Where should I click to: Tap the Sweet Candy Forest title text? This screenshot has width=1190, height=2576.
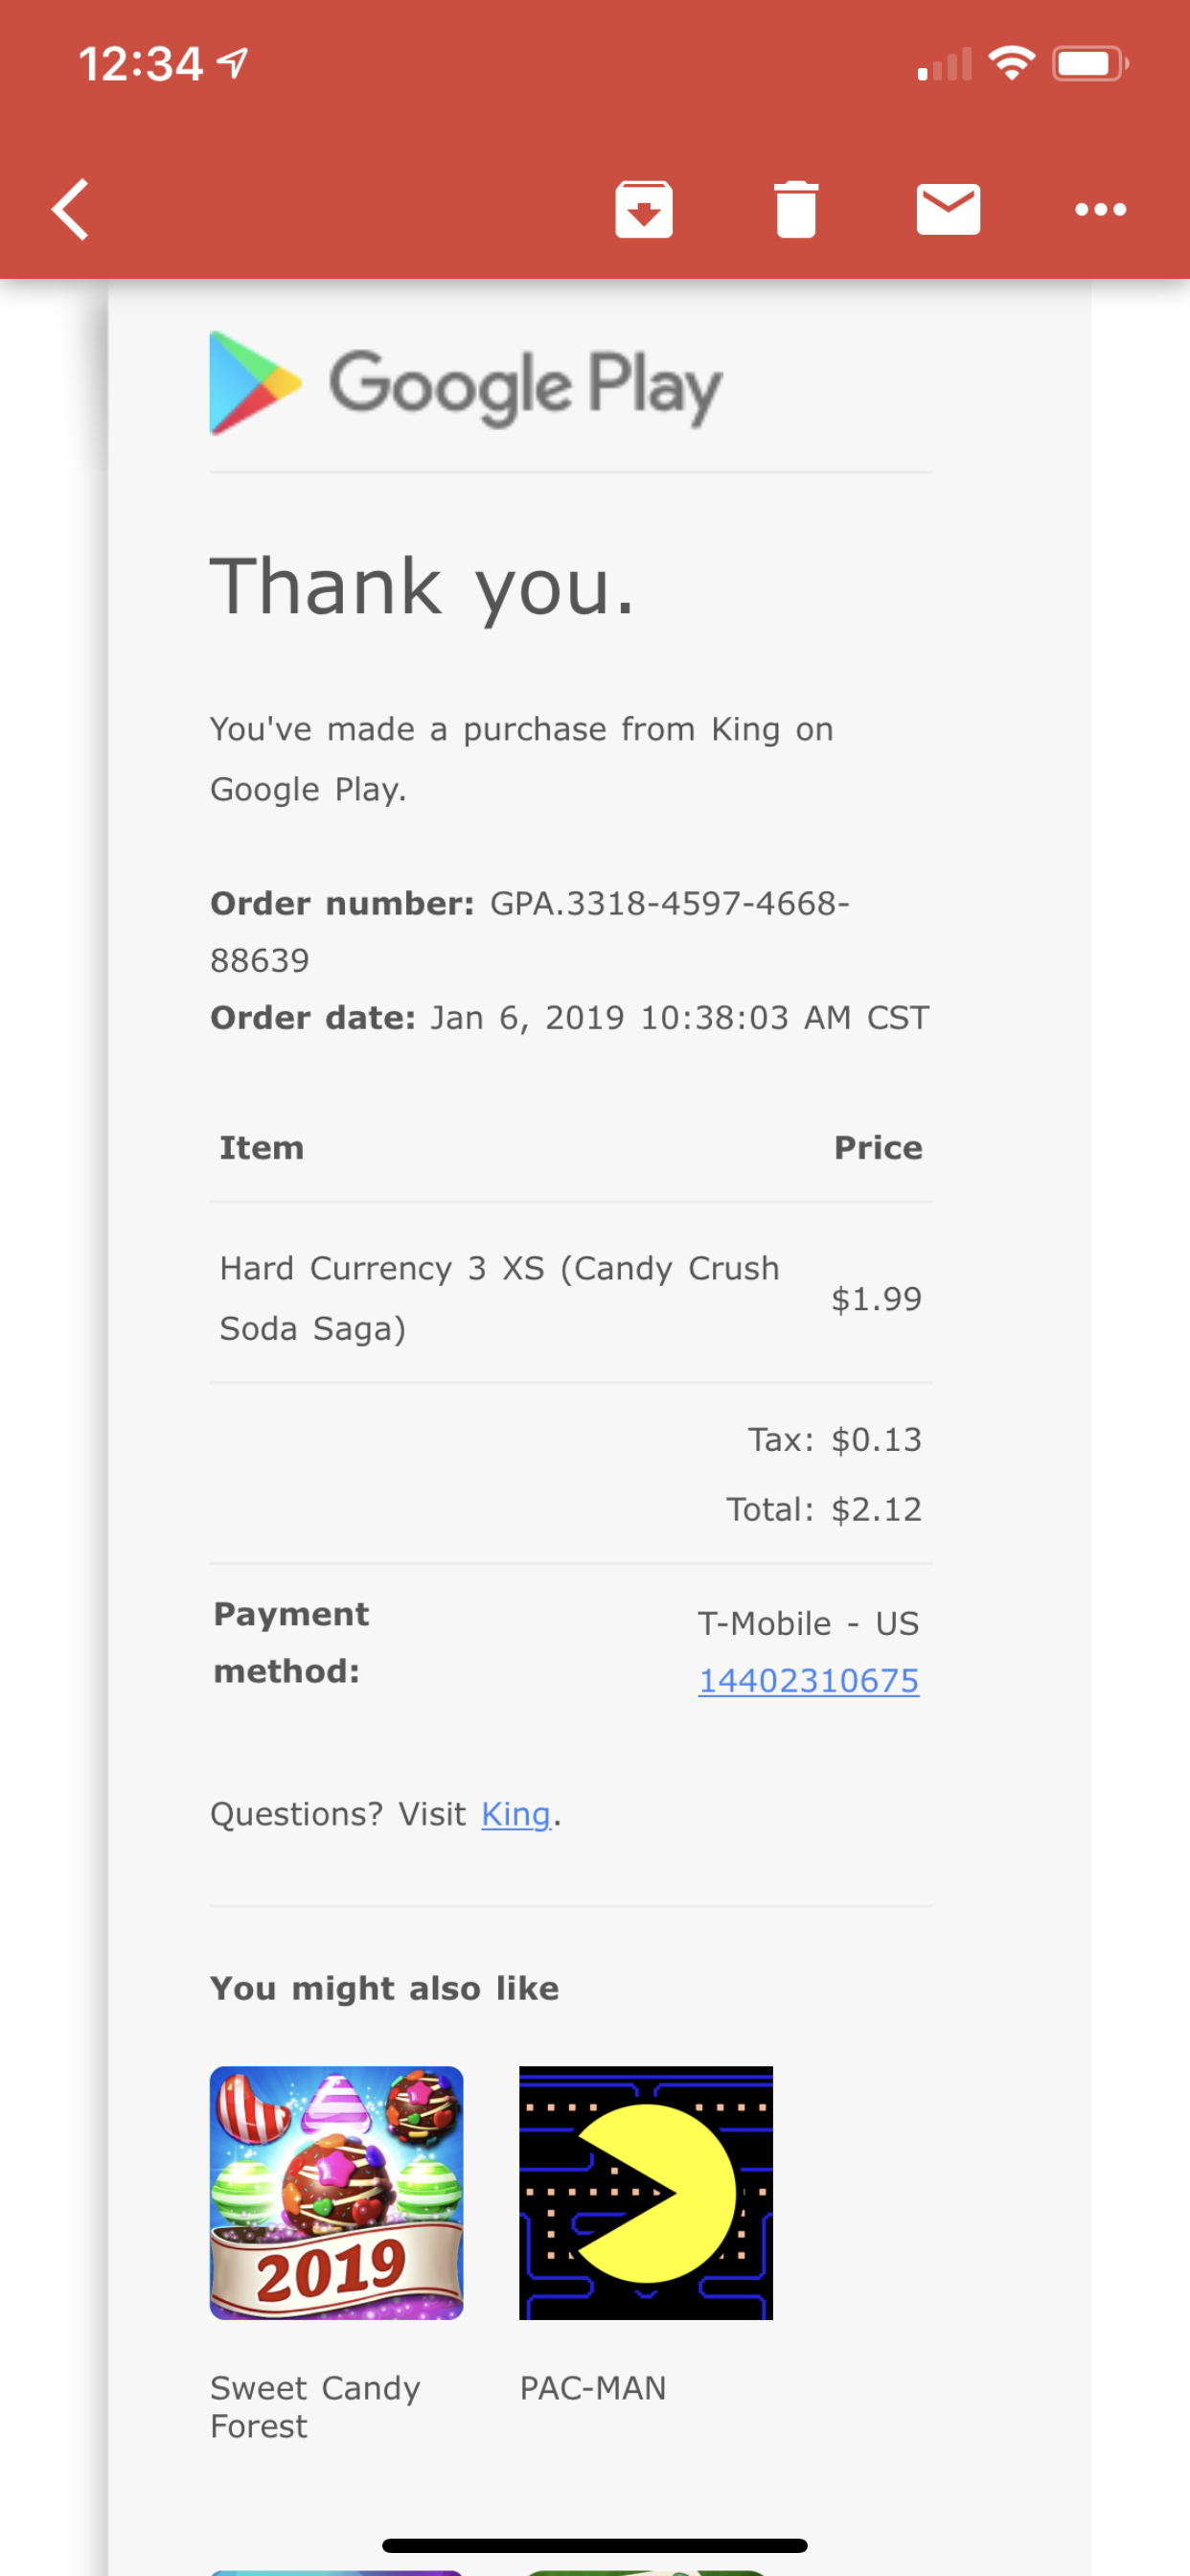[315, 2407]
